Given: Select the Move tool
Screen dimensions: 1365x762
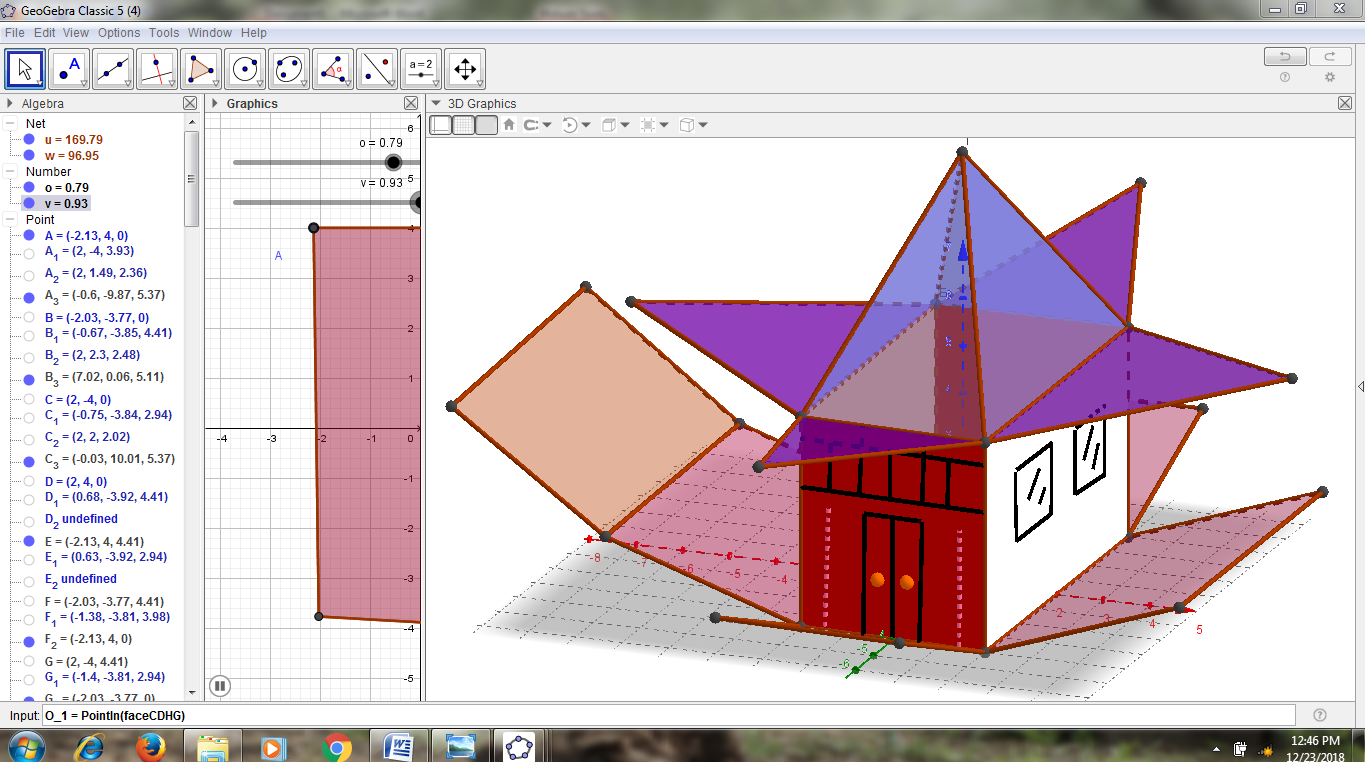Looking at the screenshot, I should 25,68.
